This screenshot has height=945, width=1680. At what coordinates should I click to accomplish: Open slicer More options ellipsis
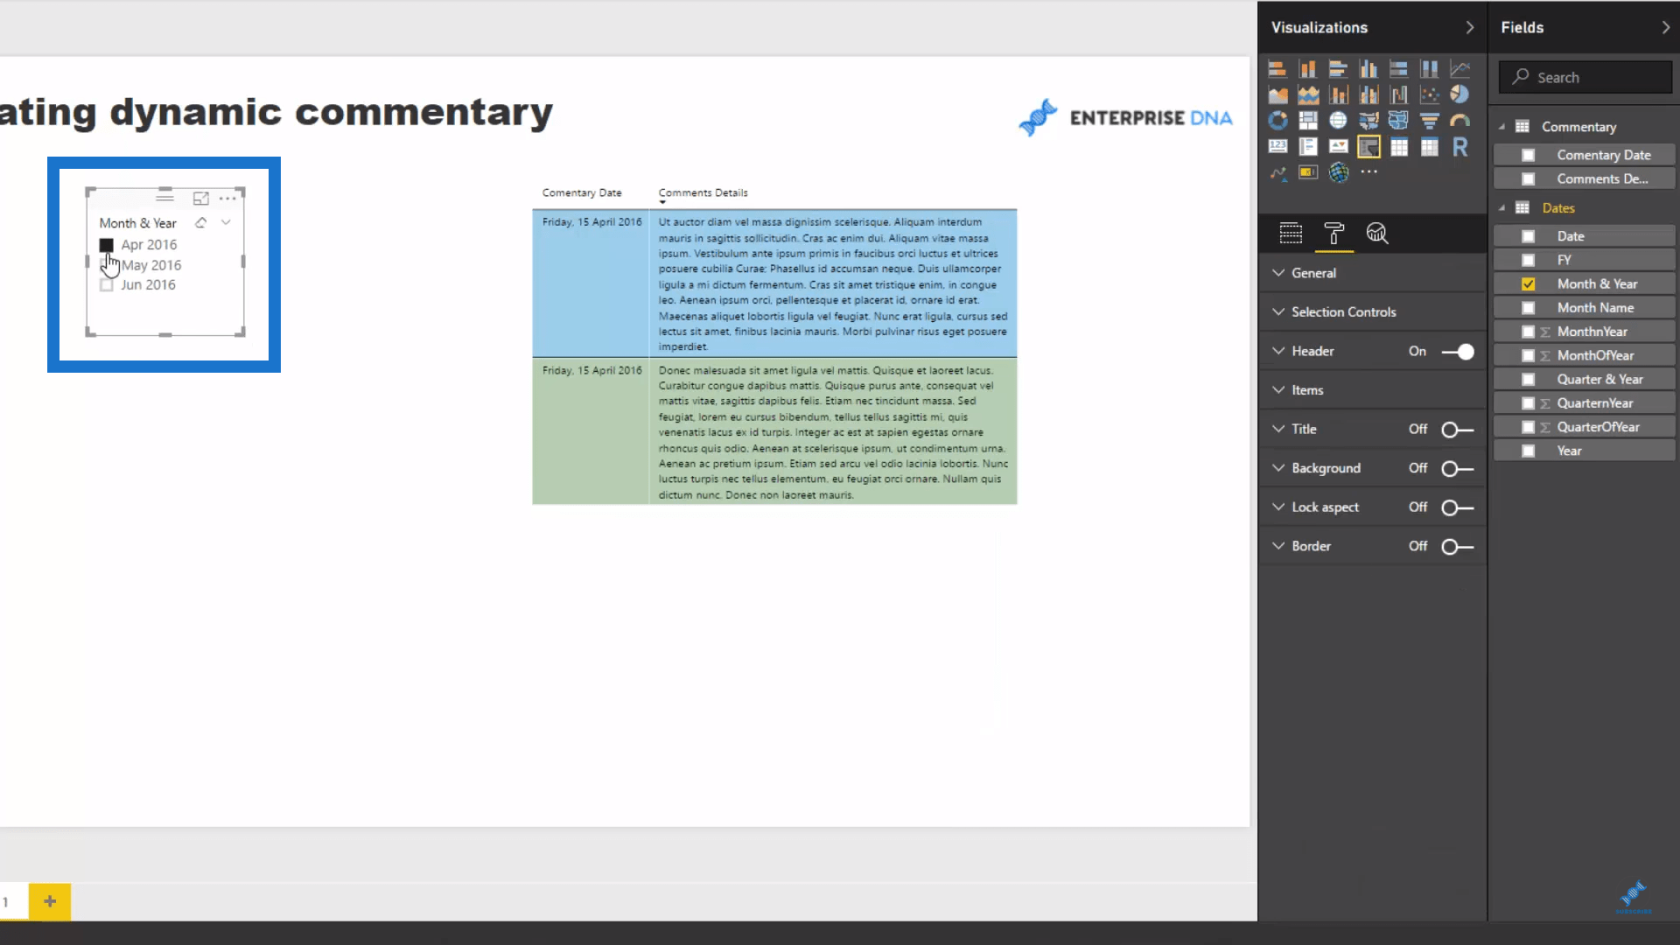click(228, 198)
